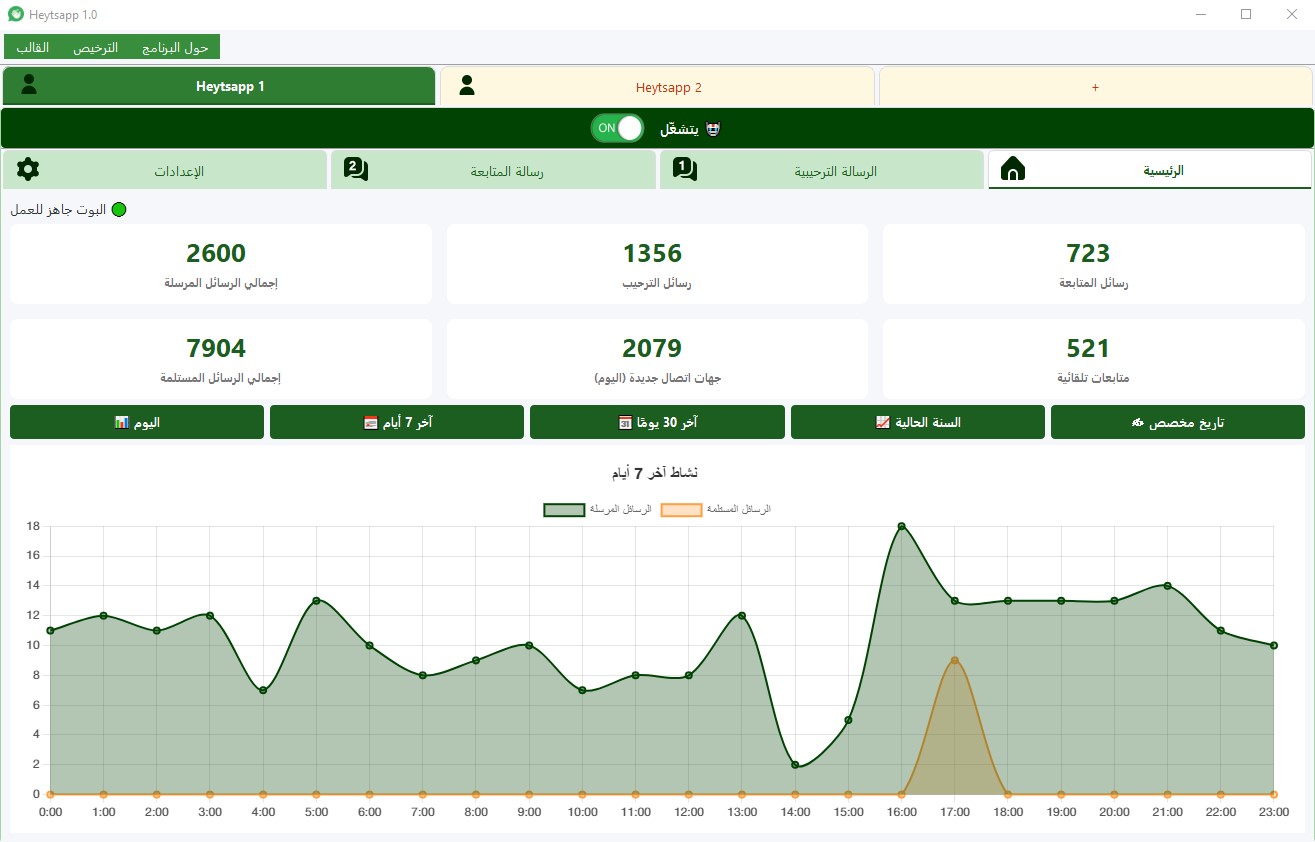Show السنة الحالية statistics

[x=918, y=422]
